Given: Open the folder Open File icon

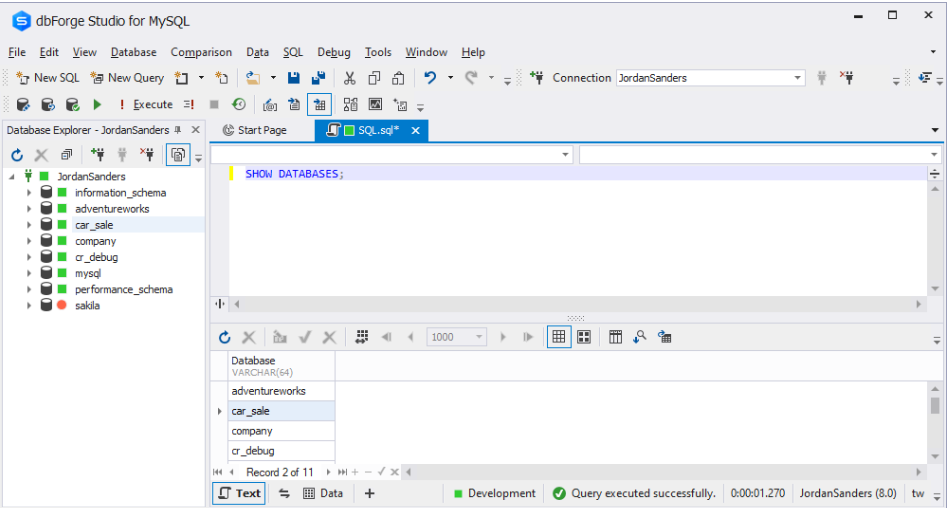Looking at the screenshot, I should pyautogui.click(x=253, y=78).
